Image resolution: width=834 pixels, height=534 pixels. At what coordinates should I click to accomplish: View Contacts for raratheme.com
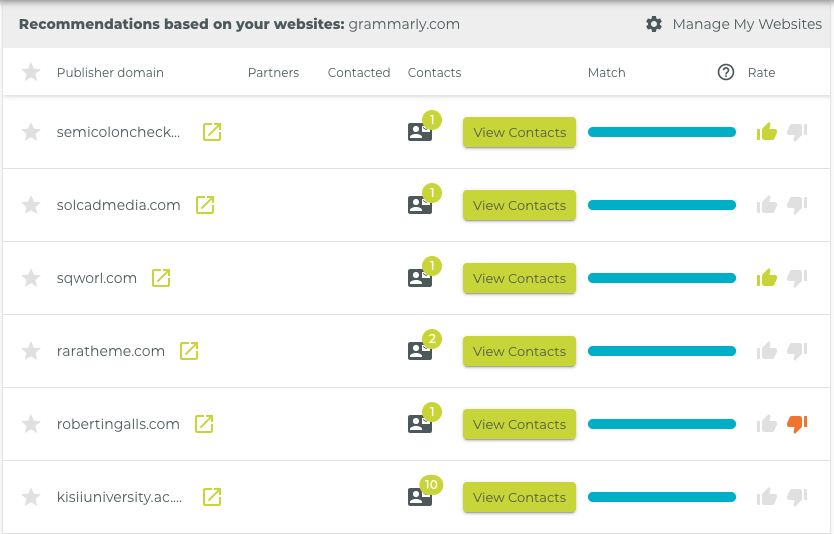519,351
